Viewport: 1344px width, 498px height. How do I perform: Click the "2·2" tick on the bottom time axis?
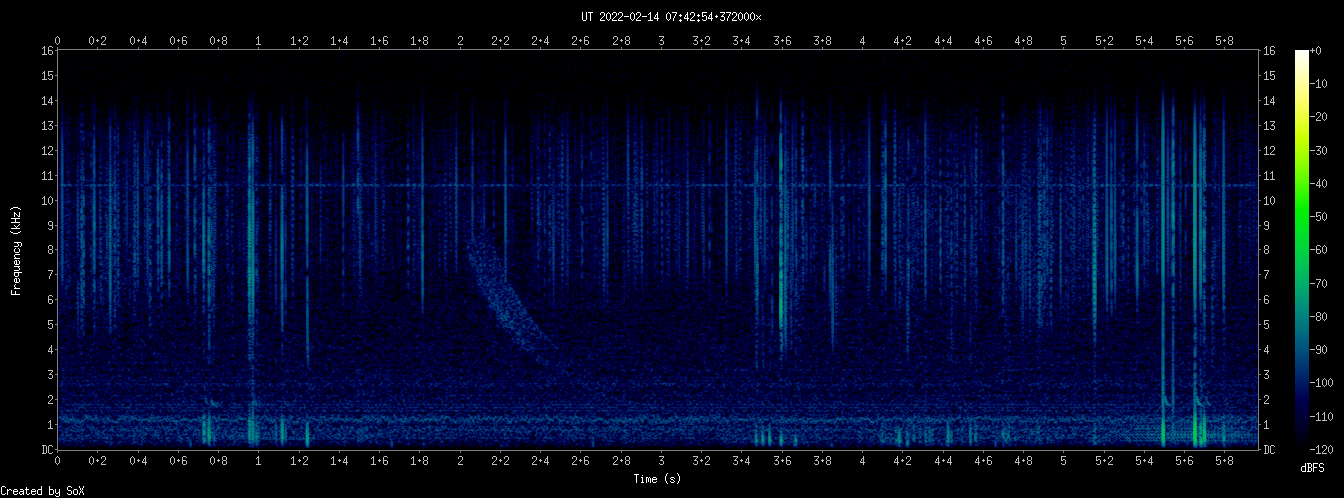[x=500, y=461]
